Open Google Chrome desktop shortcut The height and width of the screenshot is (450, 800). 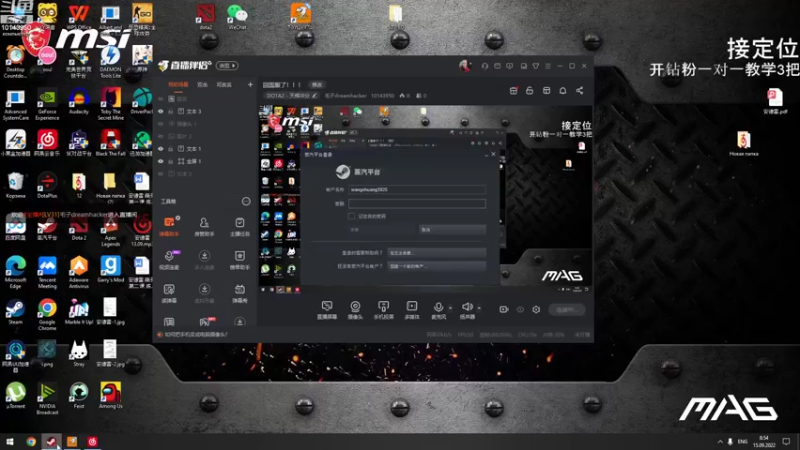pos(47,314)
